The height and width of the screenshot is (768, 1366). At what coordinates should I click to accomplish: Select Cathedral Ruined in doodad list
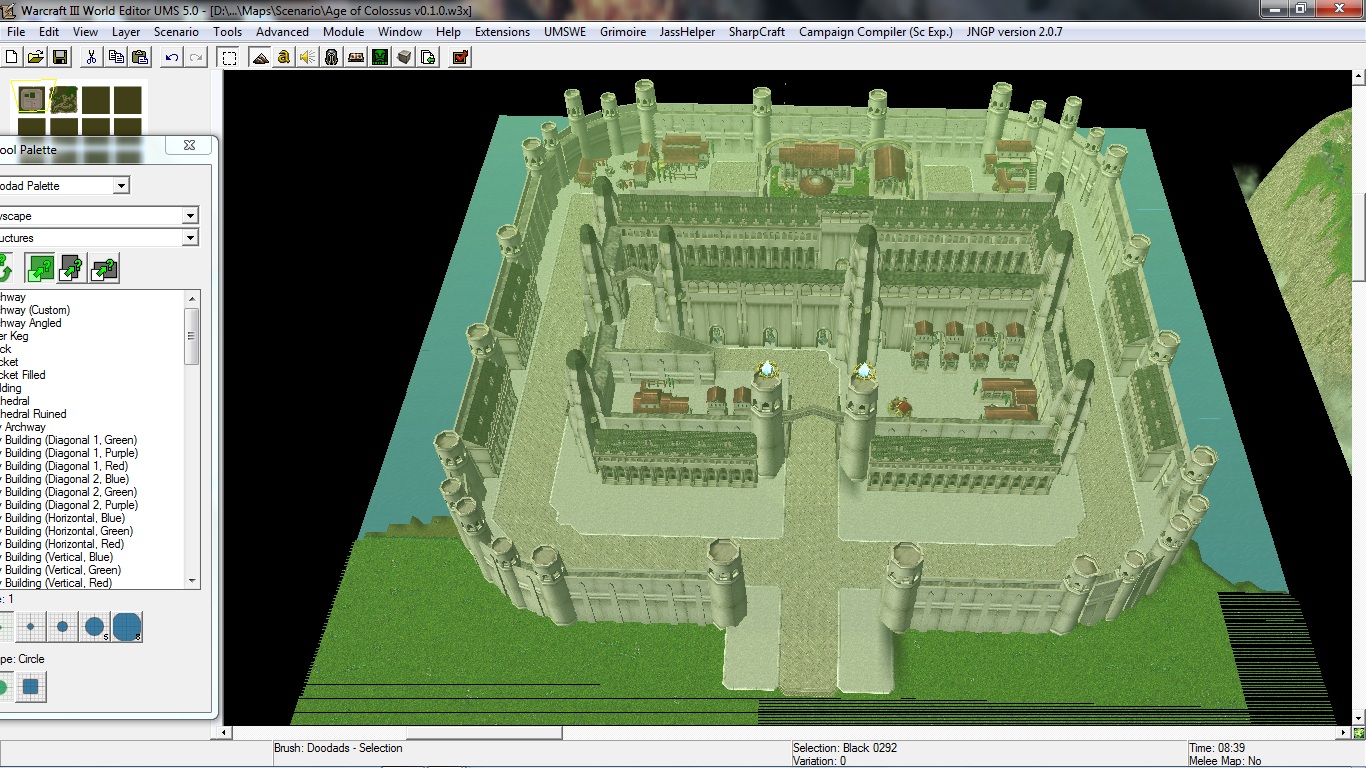click(33, 414)
